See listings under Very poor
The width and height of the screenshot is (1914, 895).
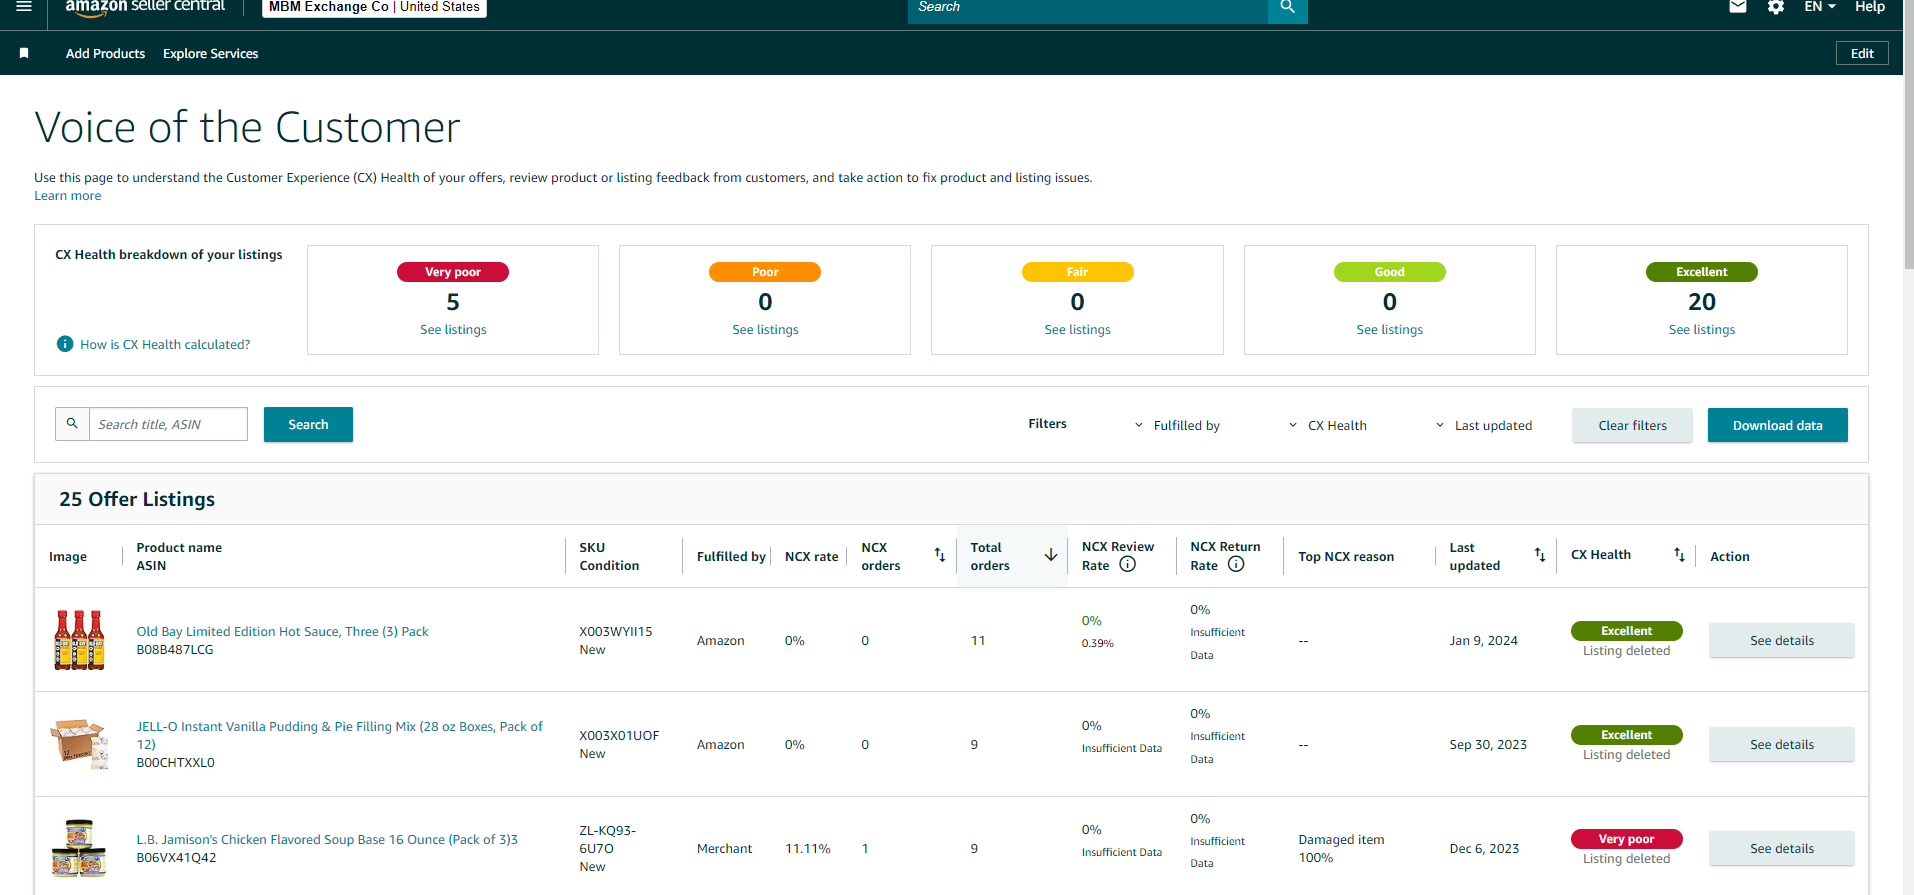tap(453, 329)
